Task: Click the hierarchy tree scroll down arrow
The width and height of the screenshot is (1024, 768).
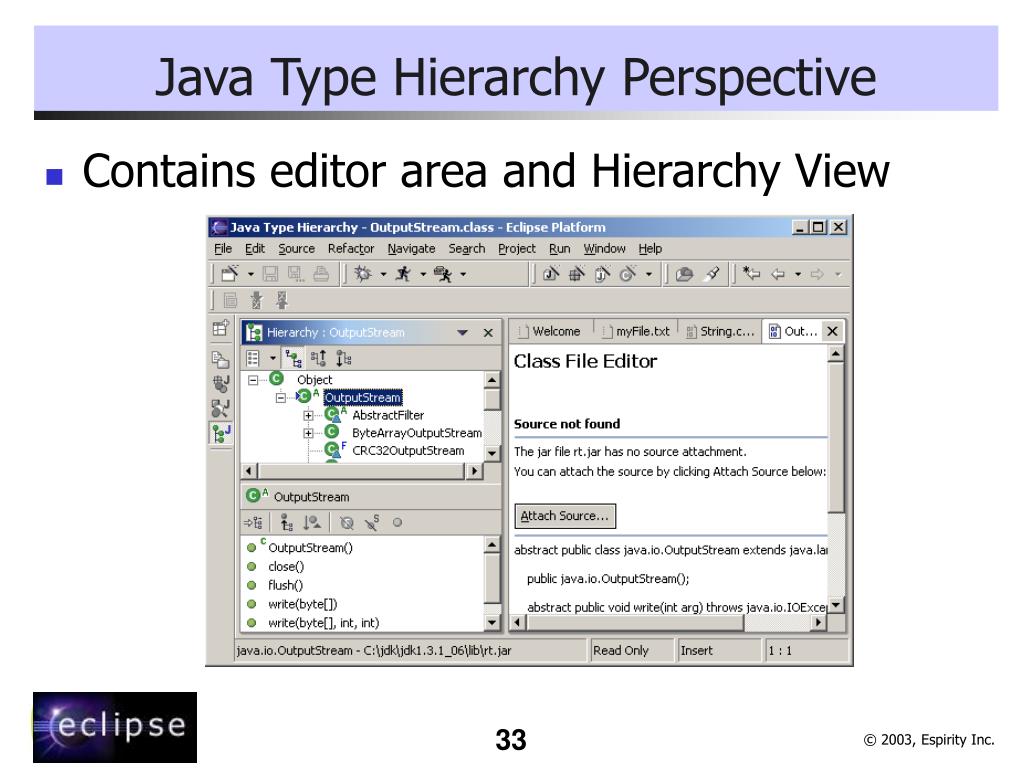Action: click(492, 453)
